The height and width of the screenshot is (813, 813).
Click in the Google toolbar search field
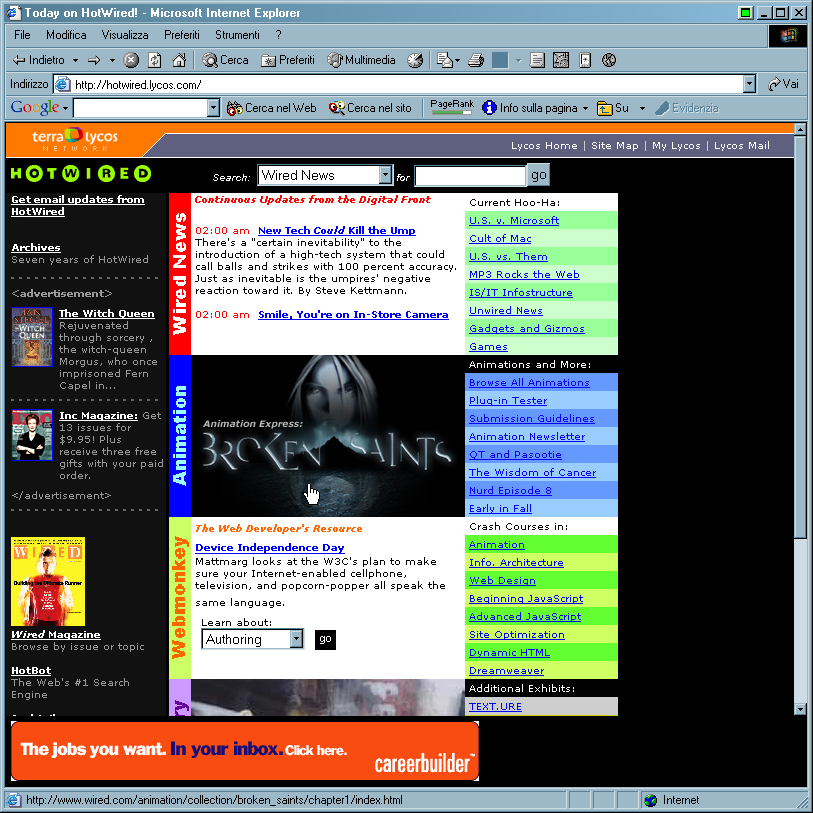pos(141,108)
